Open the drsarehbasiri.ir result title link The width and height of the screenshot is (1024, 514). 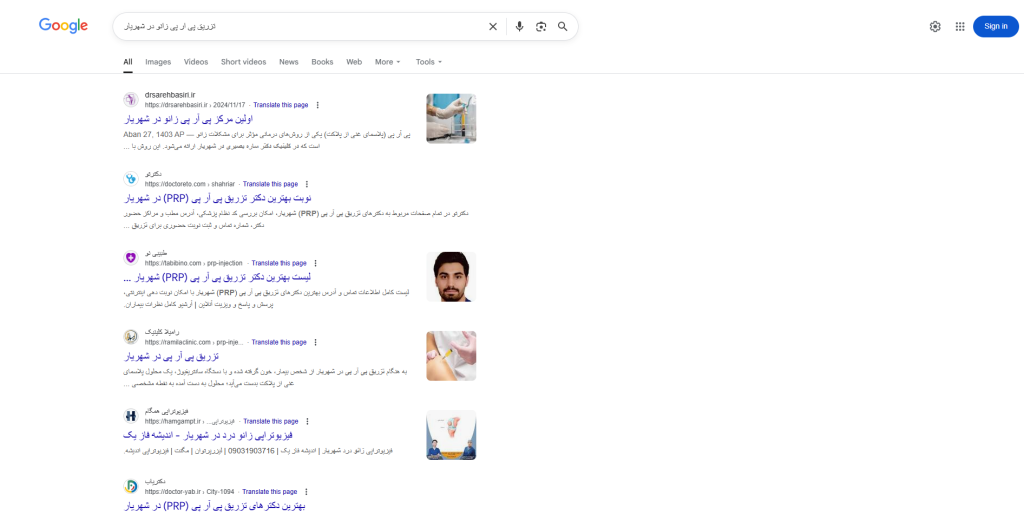coord(188,119)
